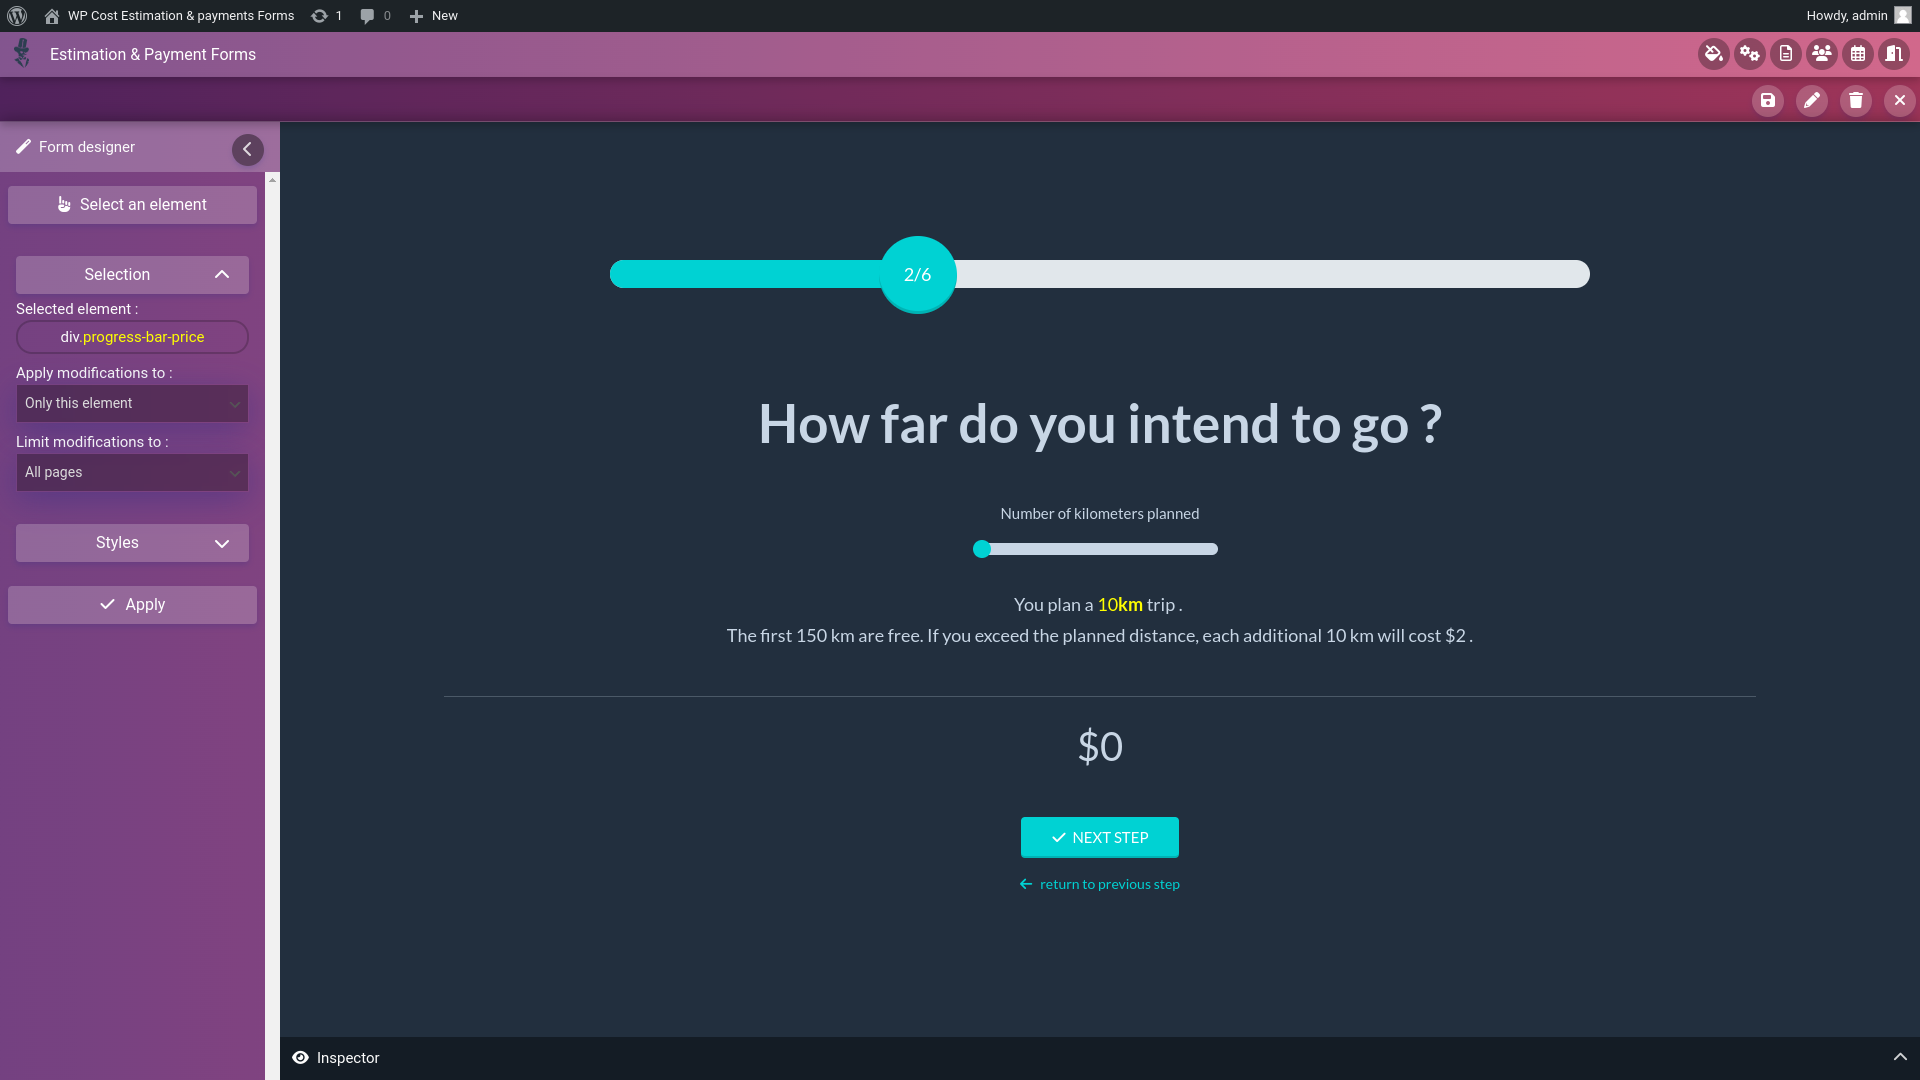Save styles with the floppy disk icon
This screenshot has height=1080, width=1920.
(1767, 100)
